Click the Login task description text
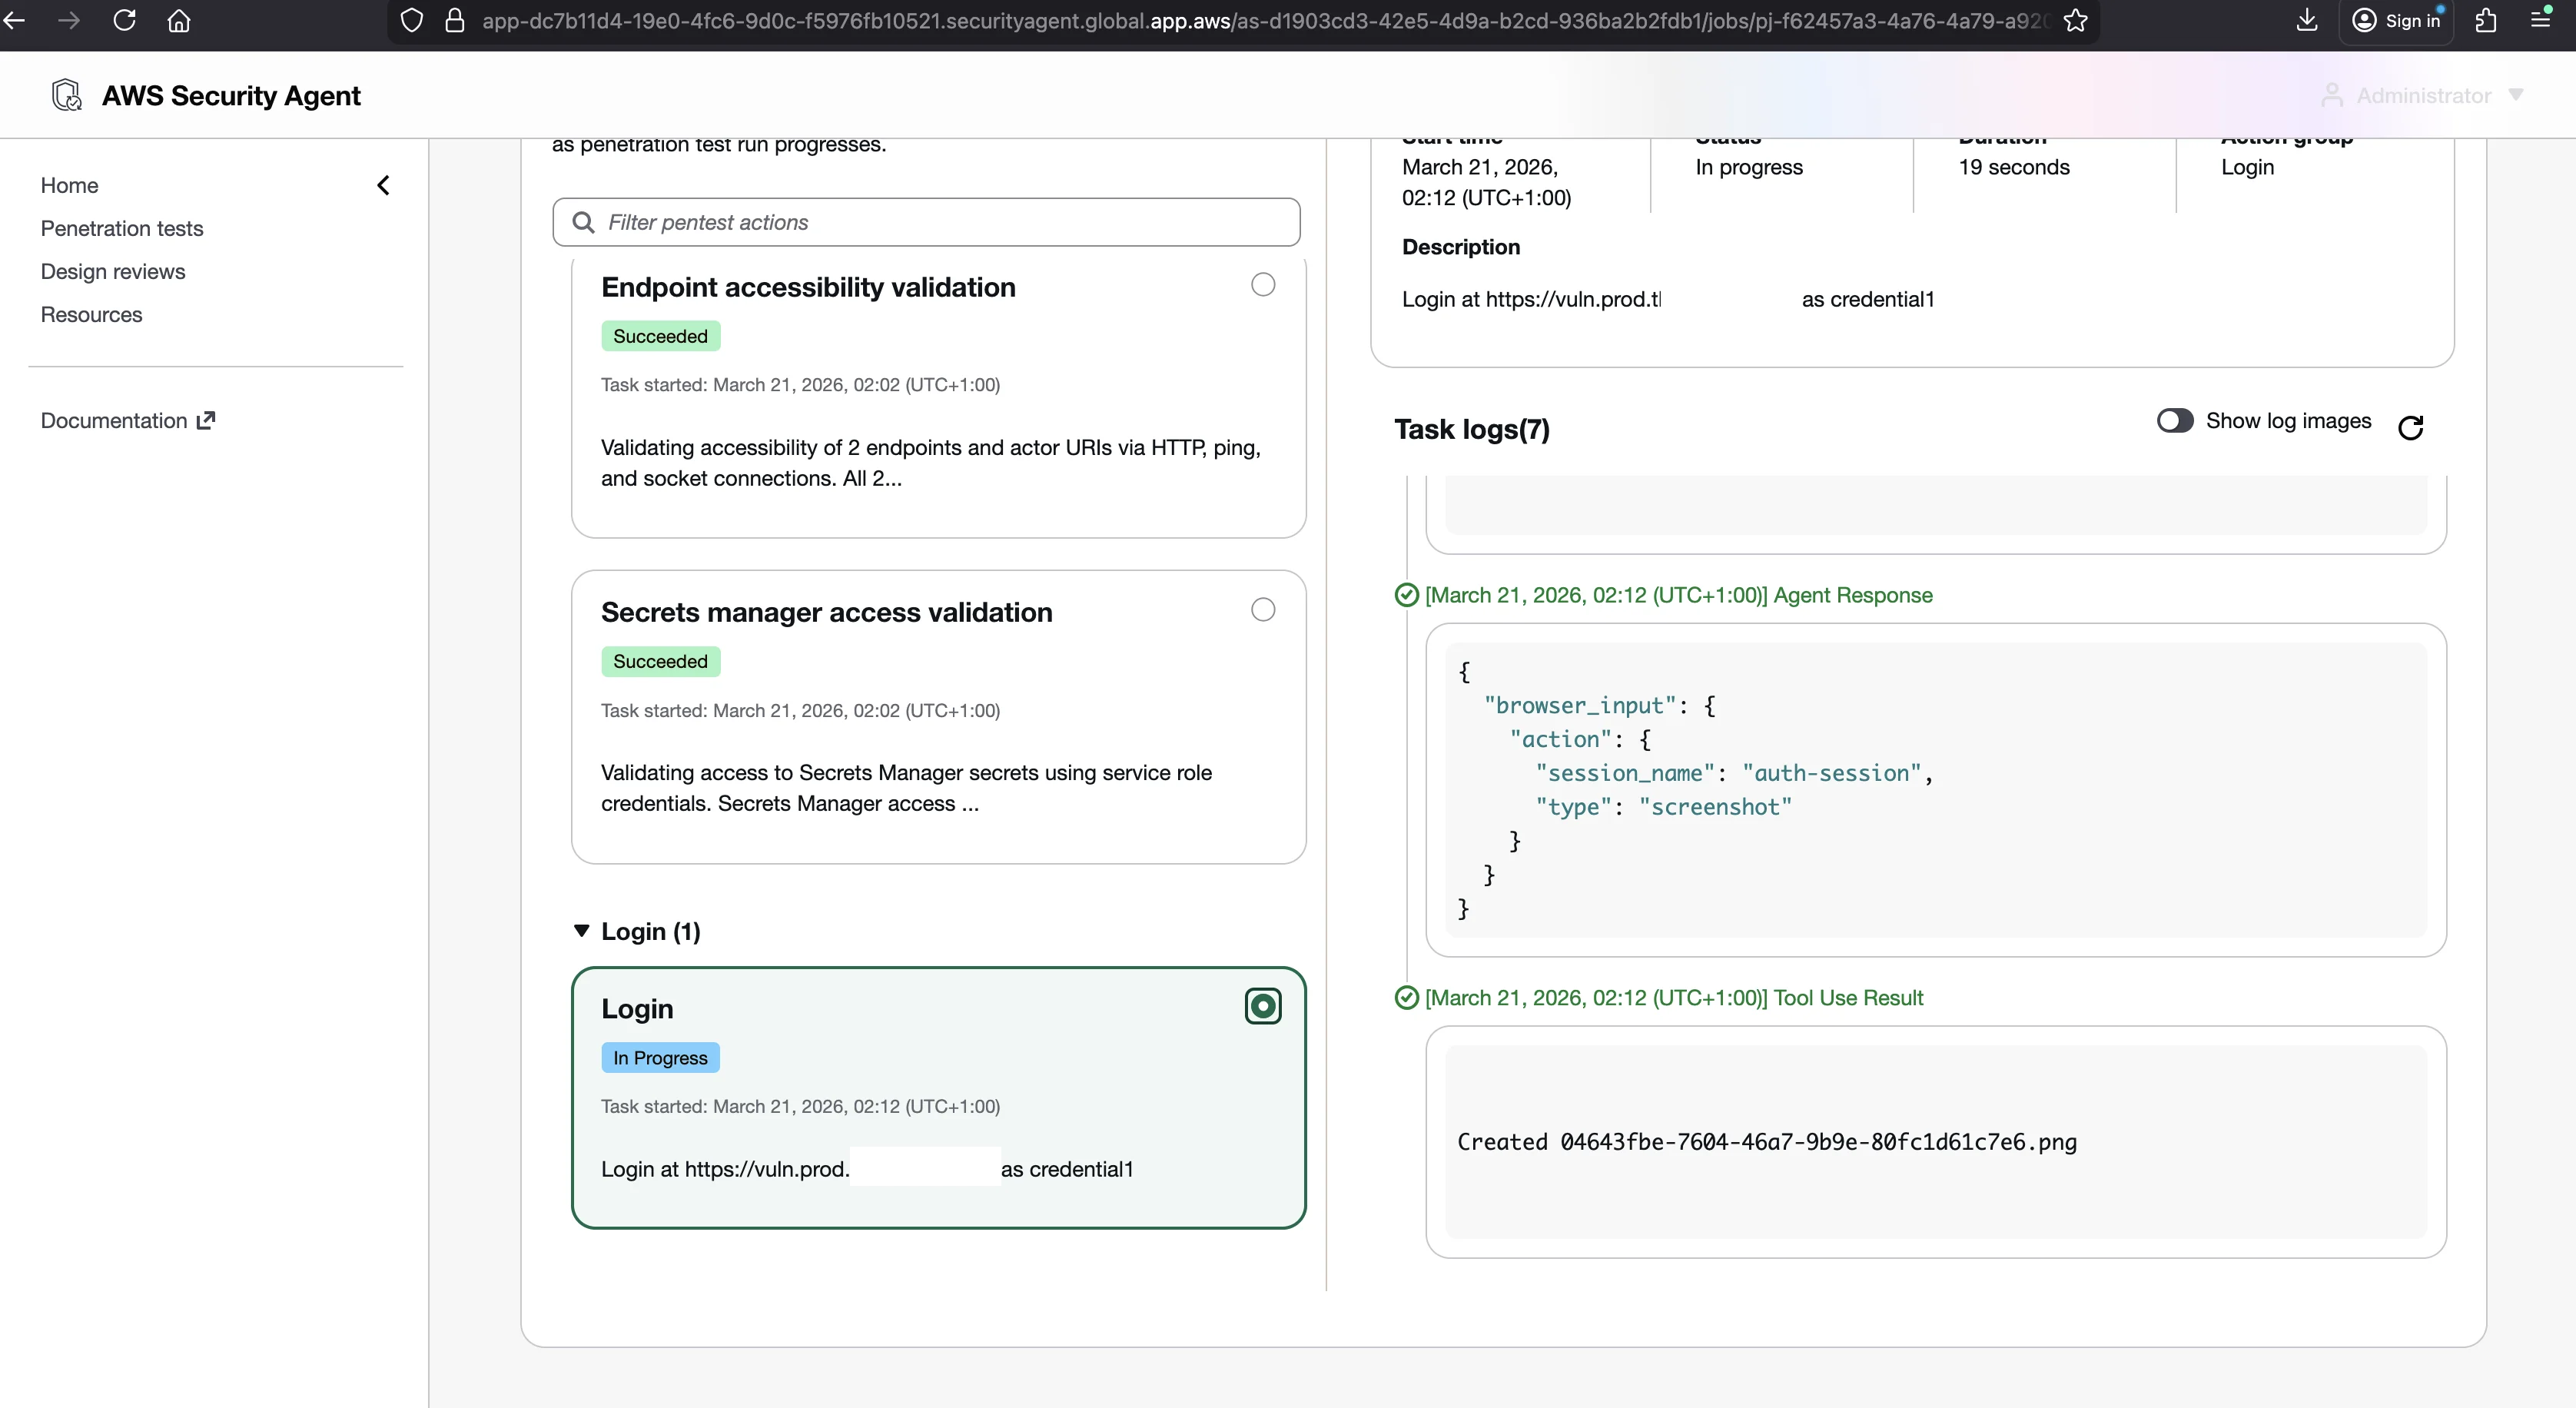2576x1408 pixels. pos(866,1169)
